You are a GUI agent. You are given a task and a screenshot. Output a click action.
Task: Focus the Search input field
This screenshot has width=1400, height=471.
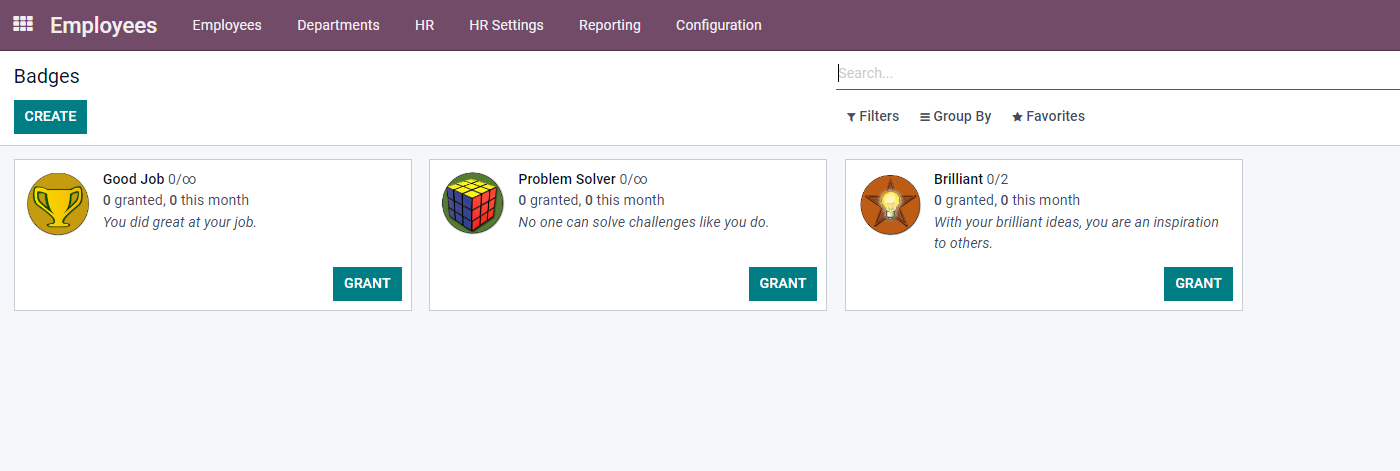[x=1117, y=73]
